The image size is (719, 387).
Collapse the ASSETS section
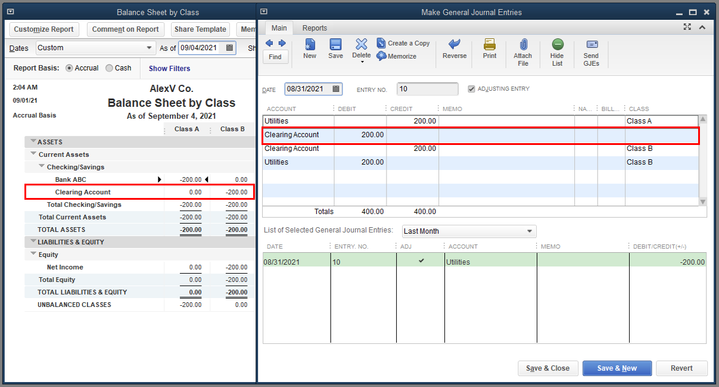[33, 141]
